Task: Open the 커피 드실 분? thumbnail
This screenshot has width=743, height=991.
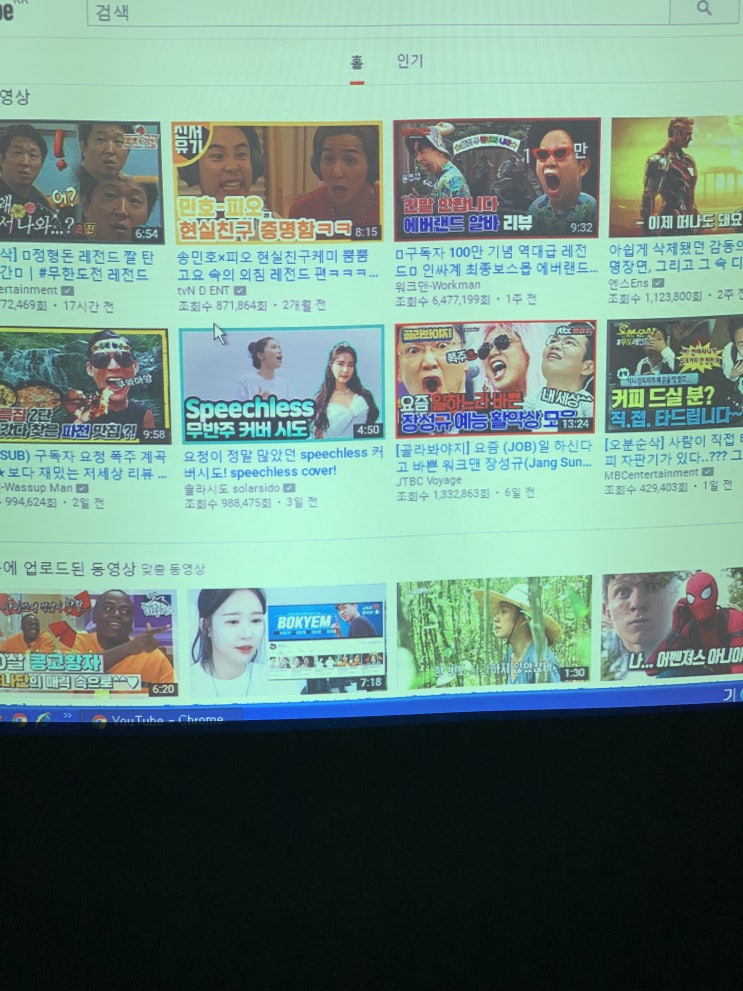Action: point(675,375)
